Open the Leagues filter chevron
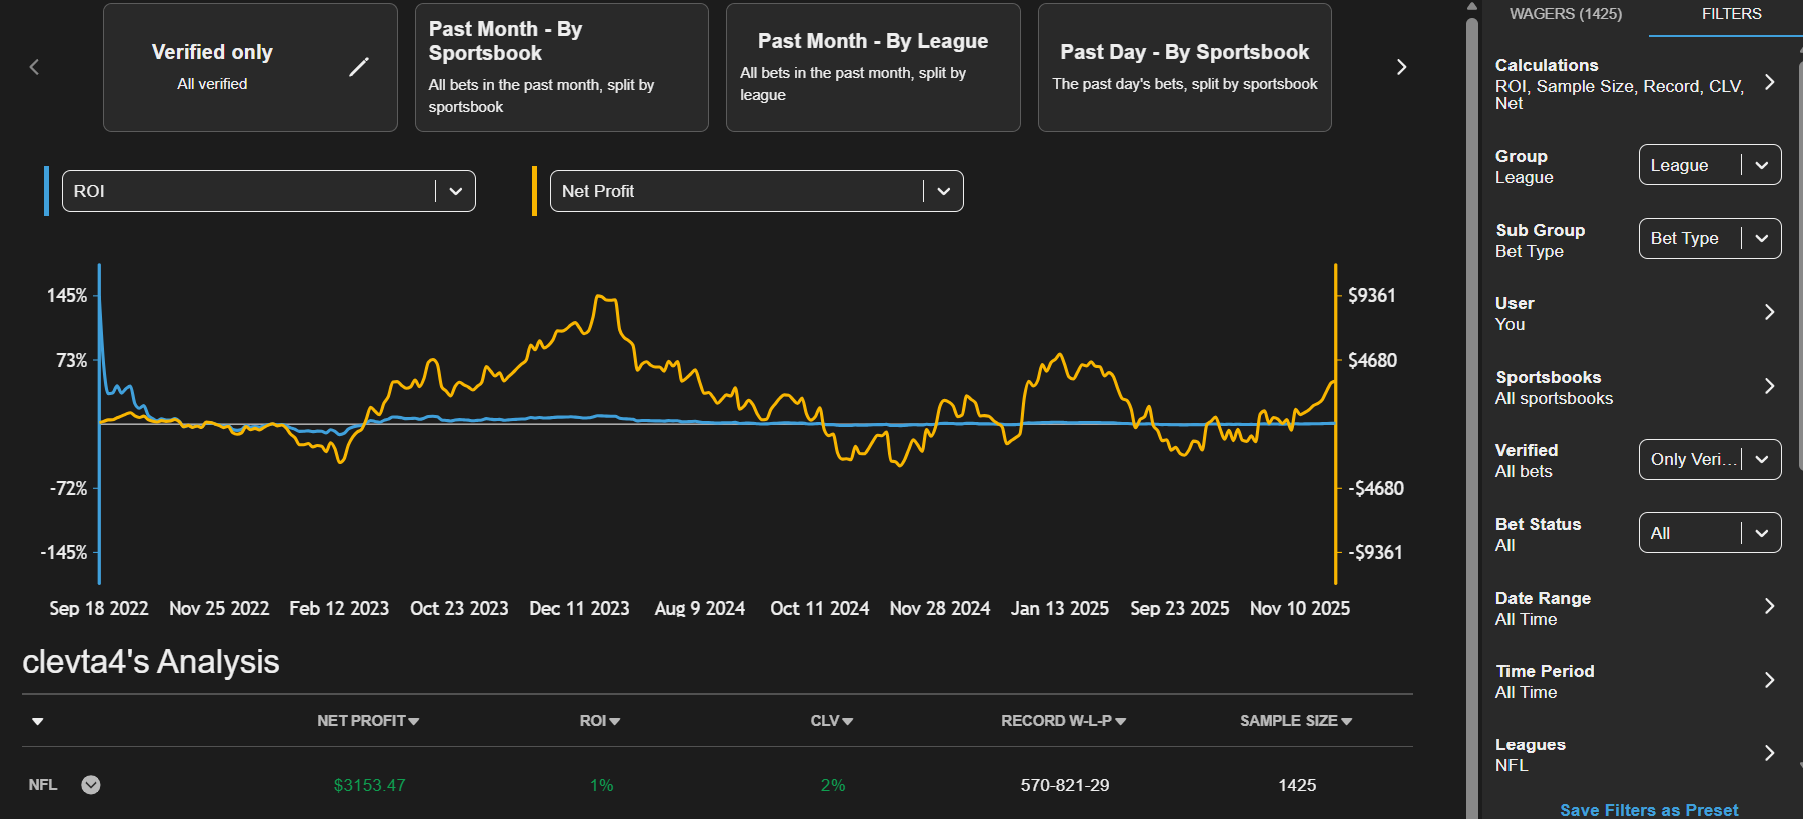 [1769, 753]
